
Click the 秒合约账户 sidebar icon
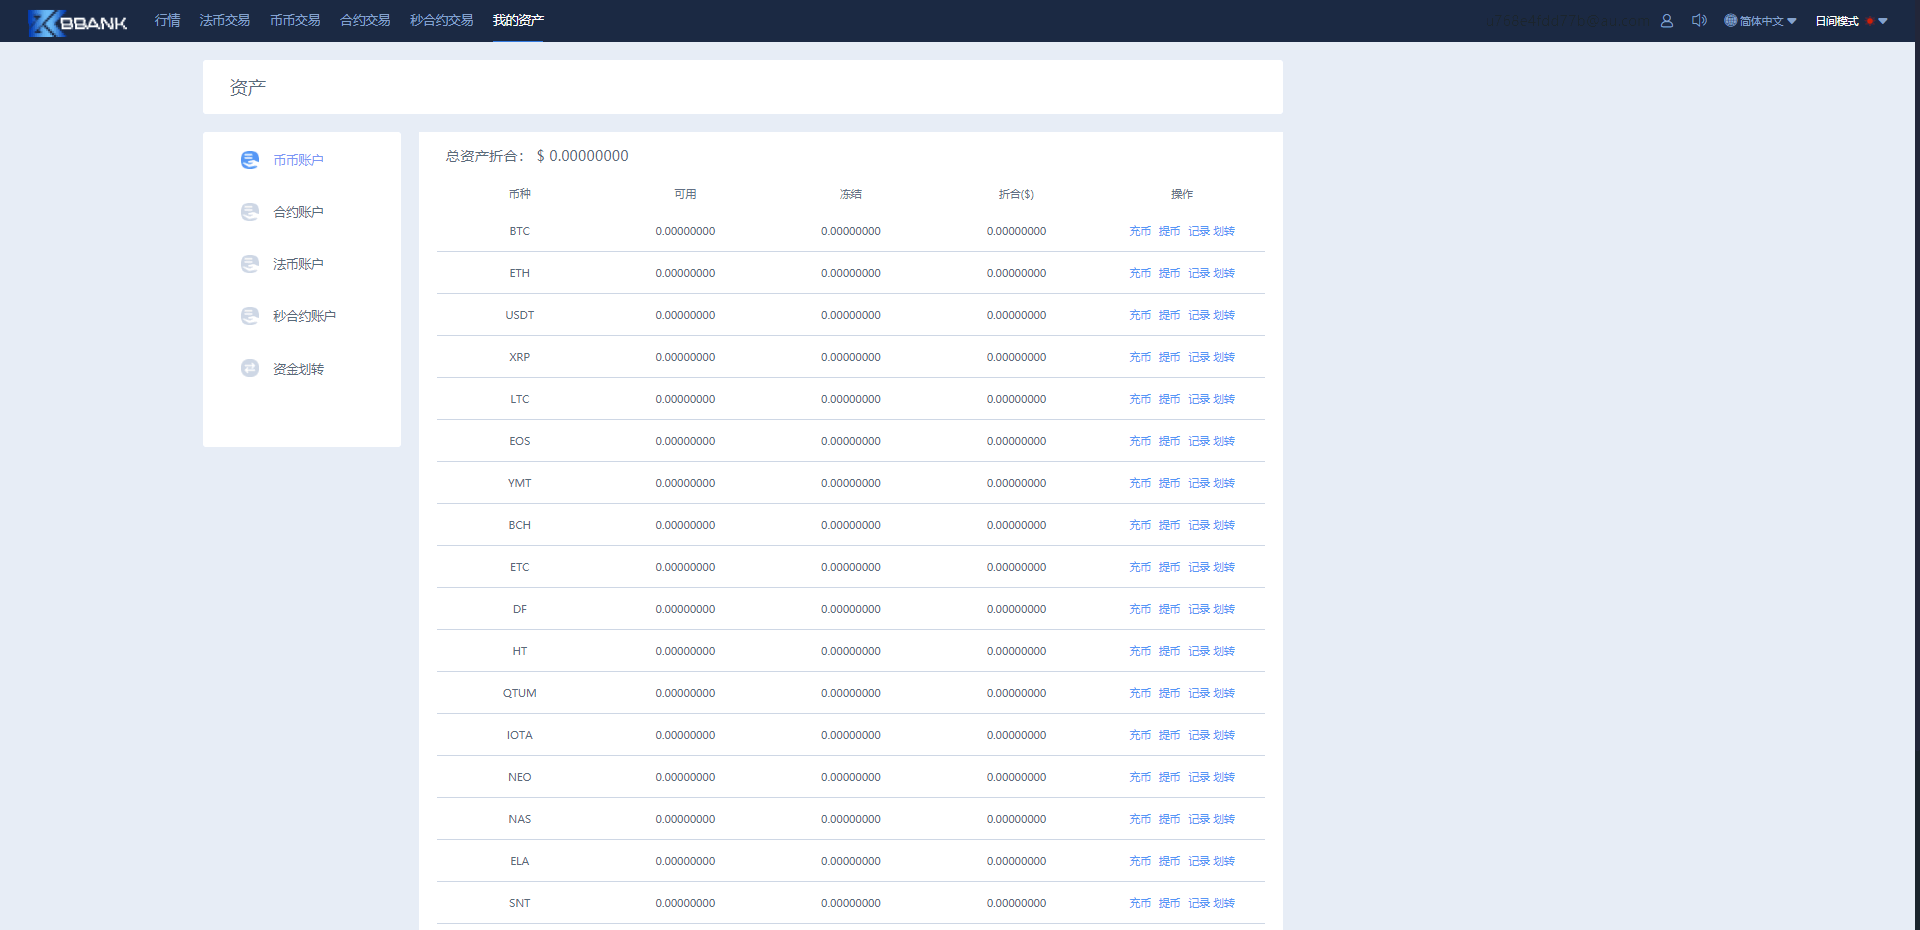point(250,316)
